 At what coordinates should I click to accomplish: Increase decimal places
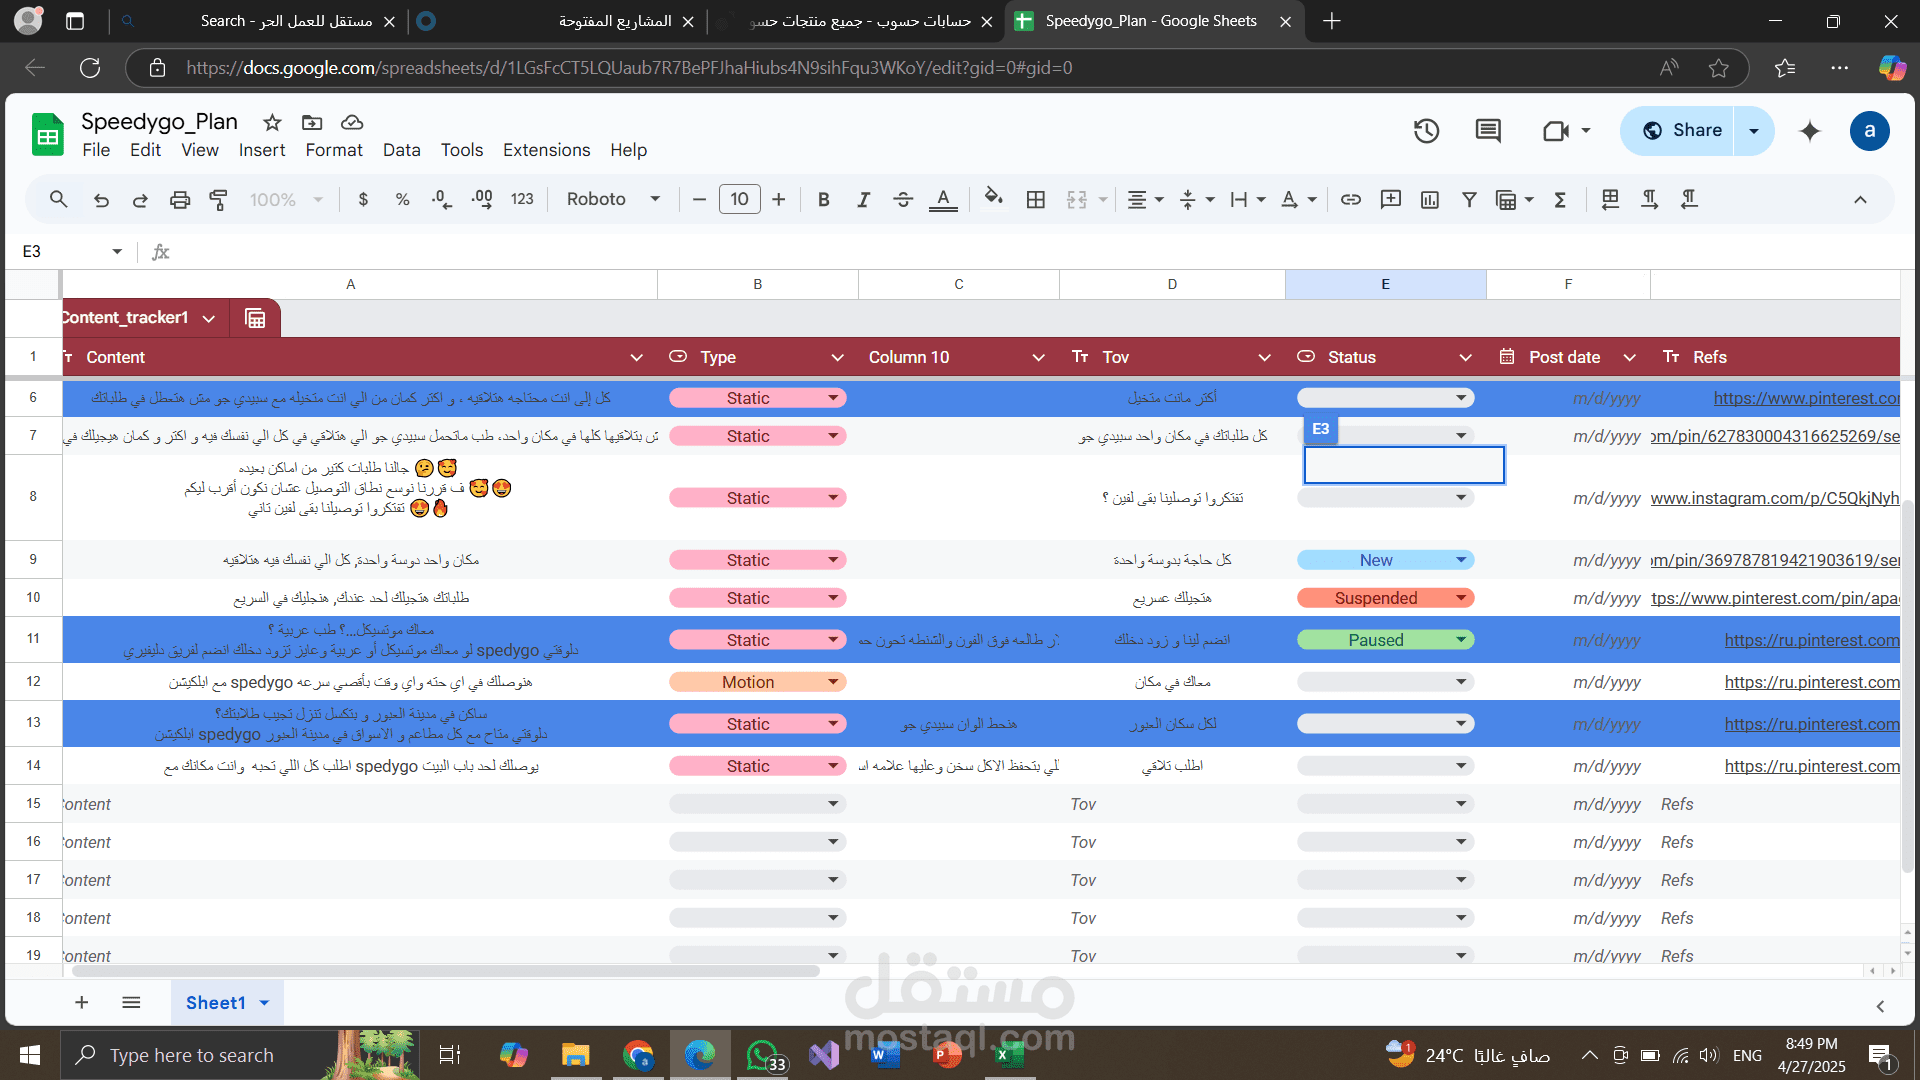pos(482,199)
